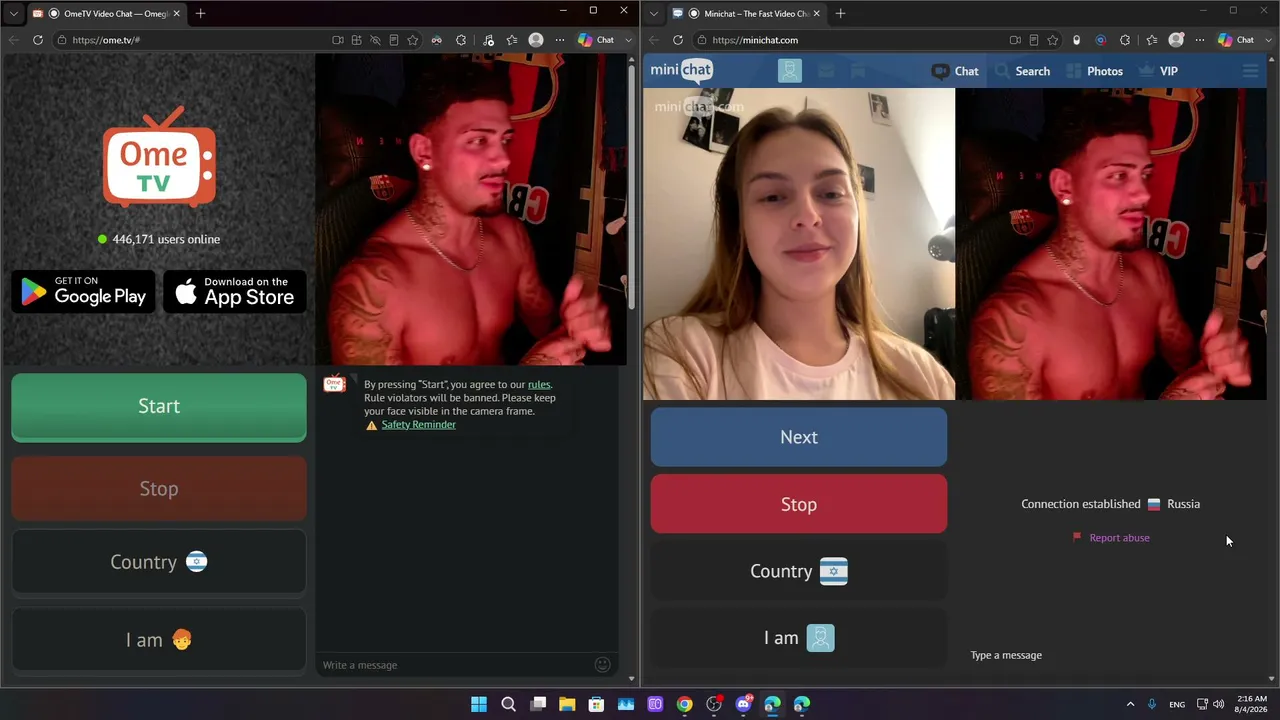
Task: Open Copilot Chat in OmeTV window
Action: [596, 40]
